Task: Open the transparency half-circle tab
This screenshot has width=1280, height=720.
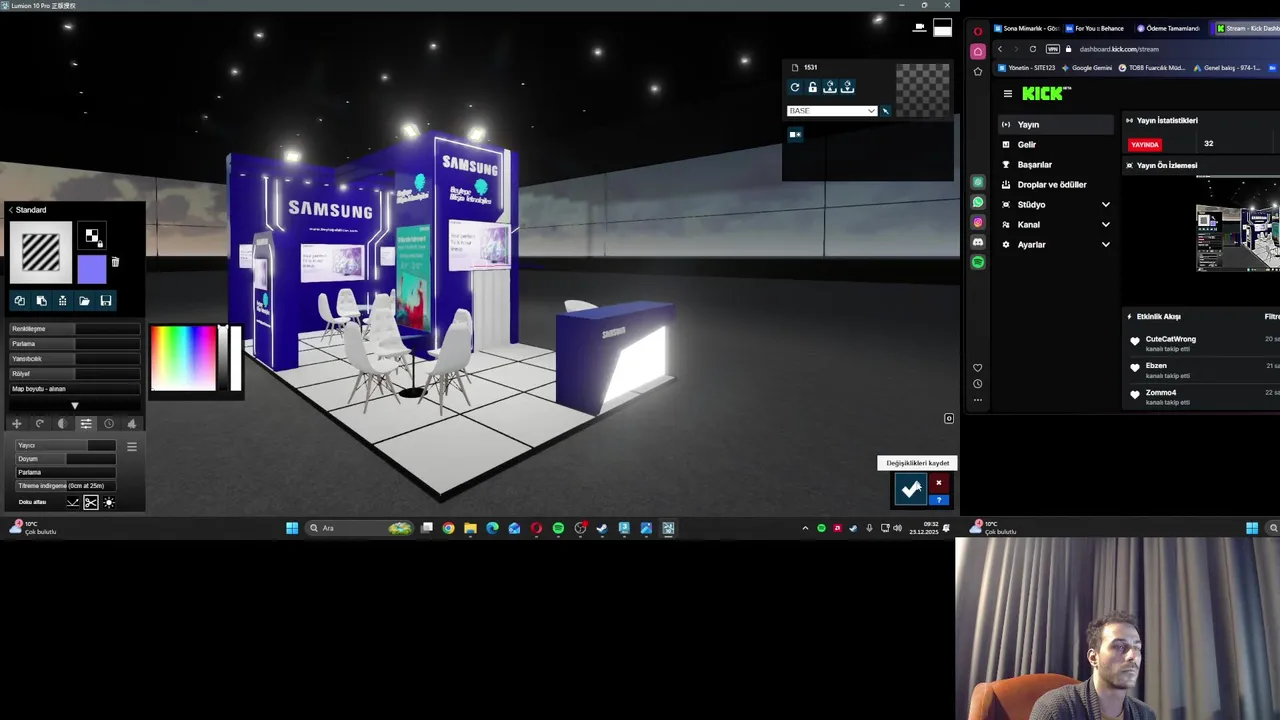Action: (x=62, y=424)
